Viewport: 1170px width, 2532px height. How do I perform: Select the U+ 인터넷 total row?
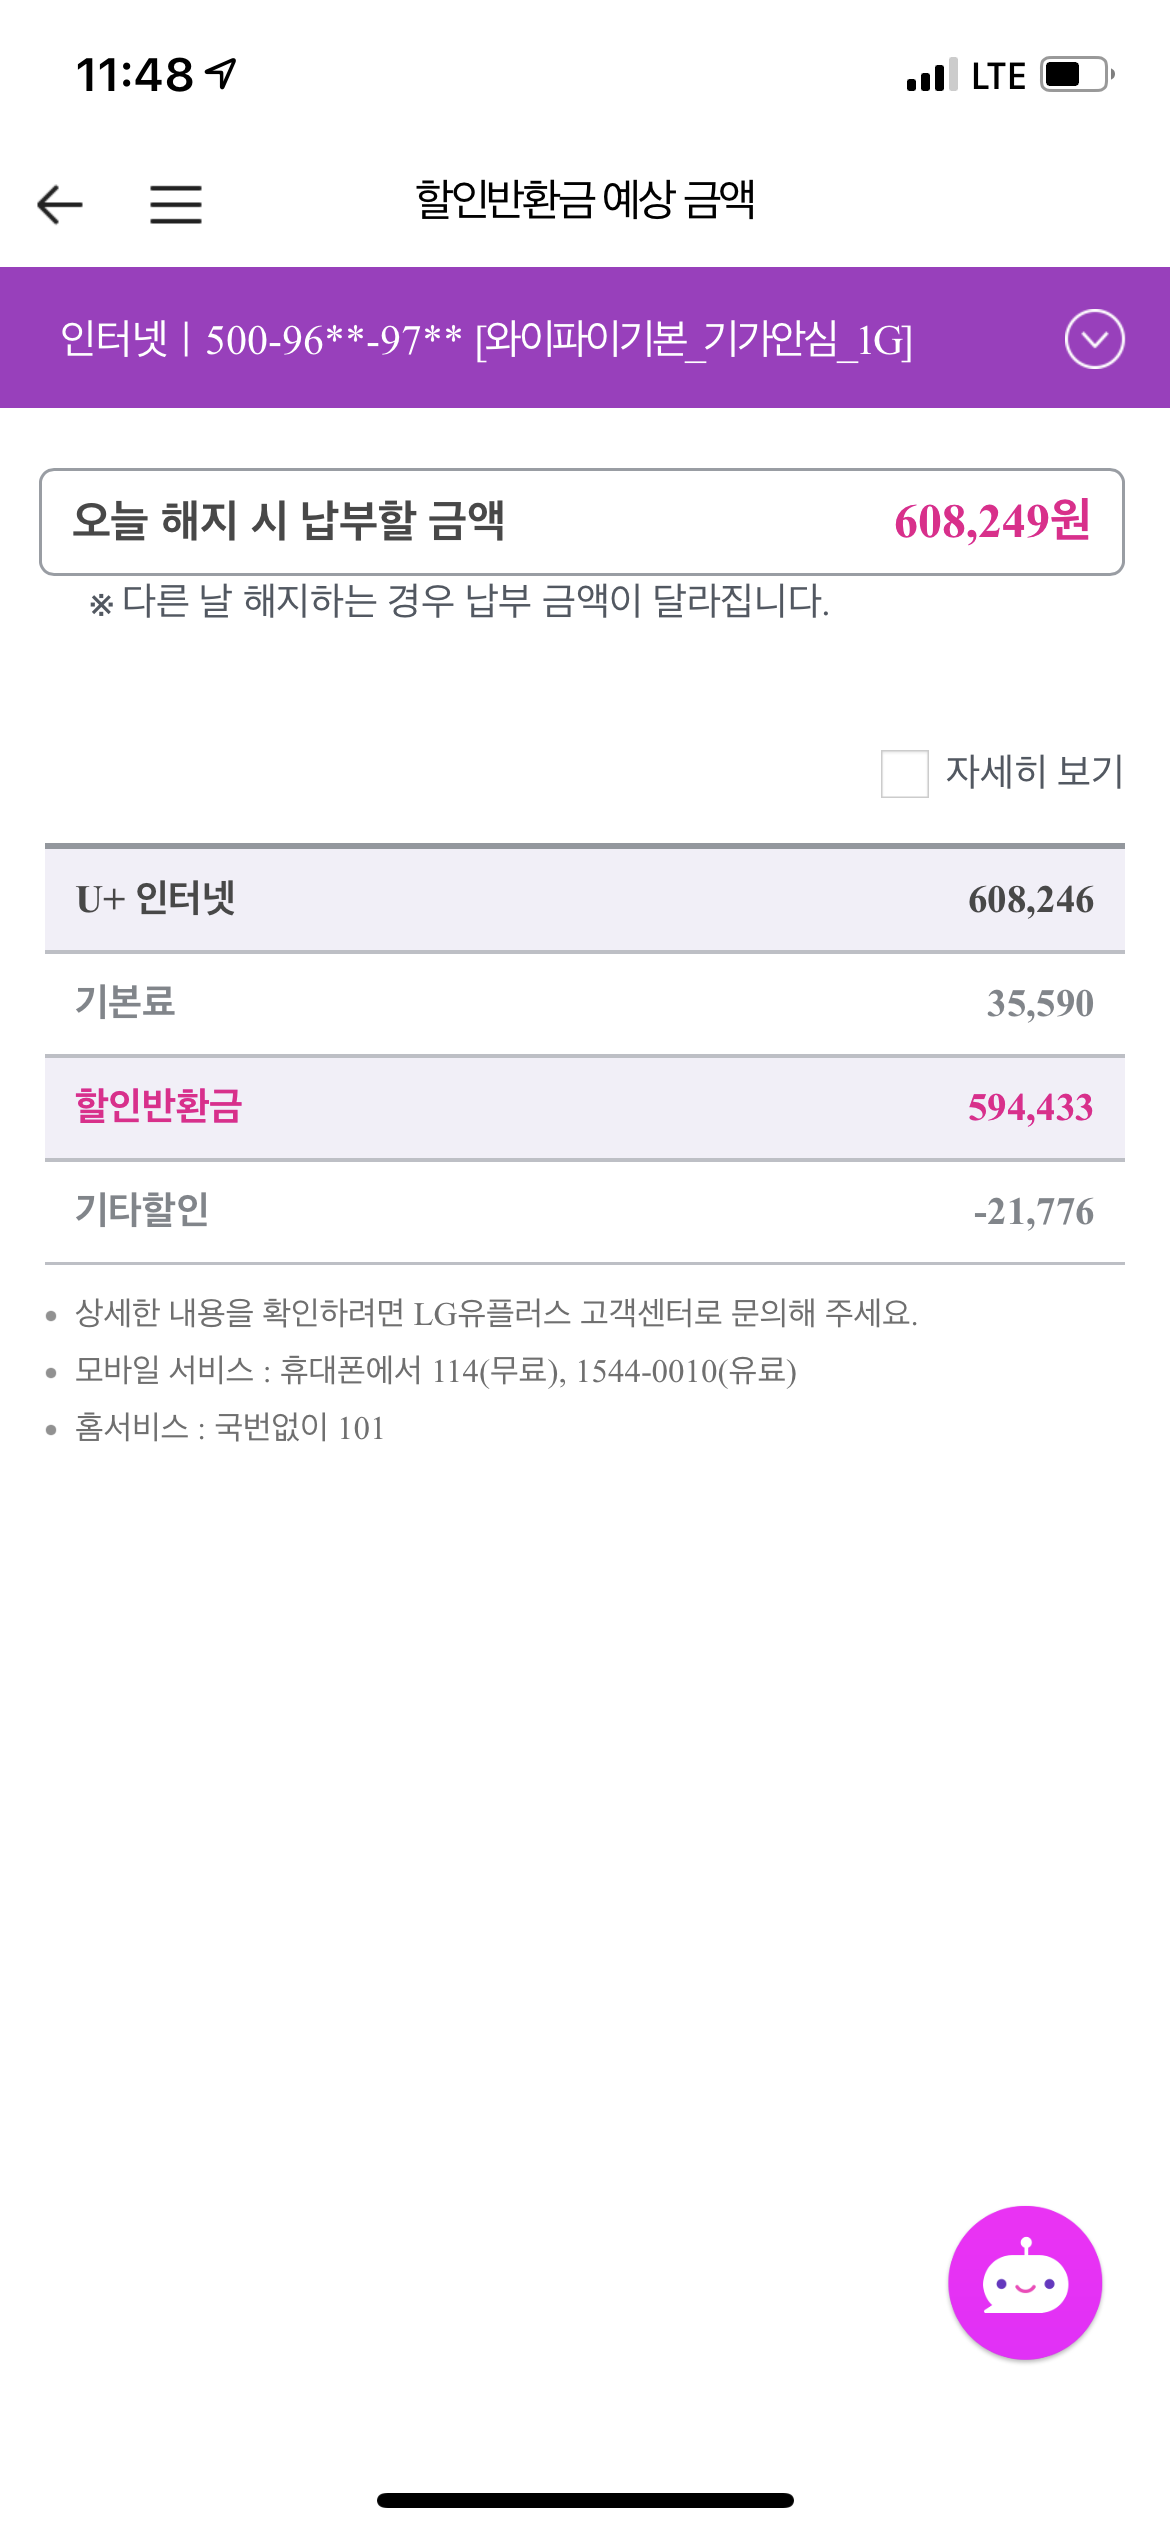(x=584, y=899)
